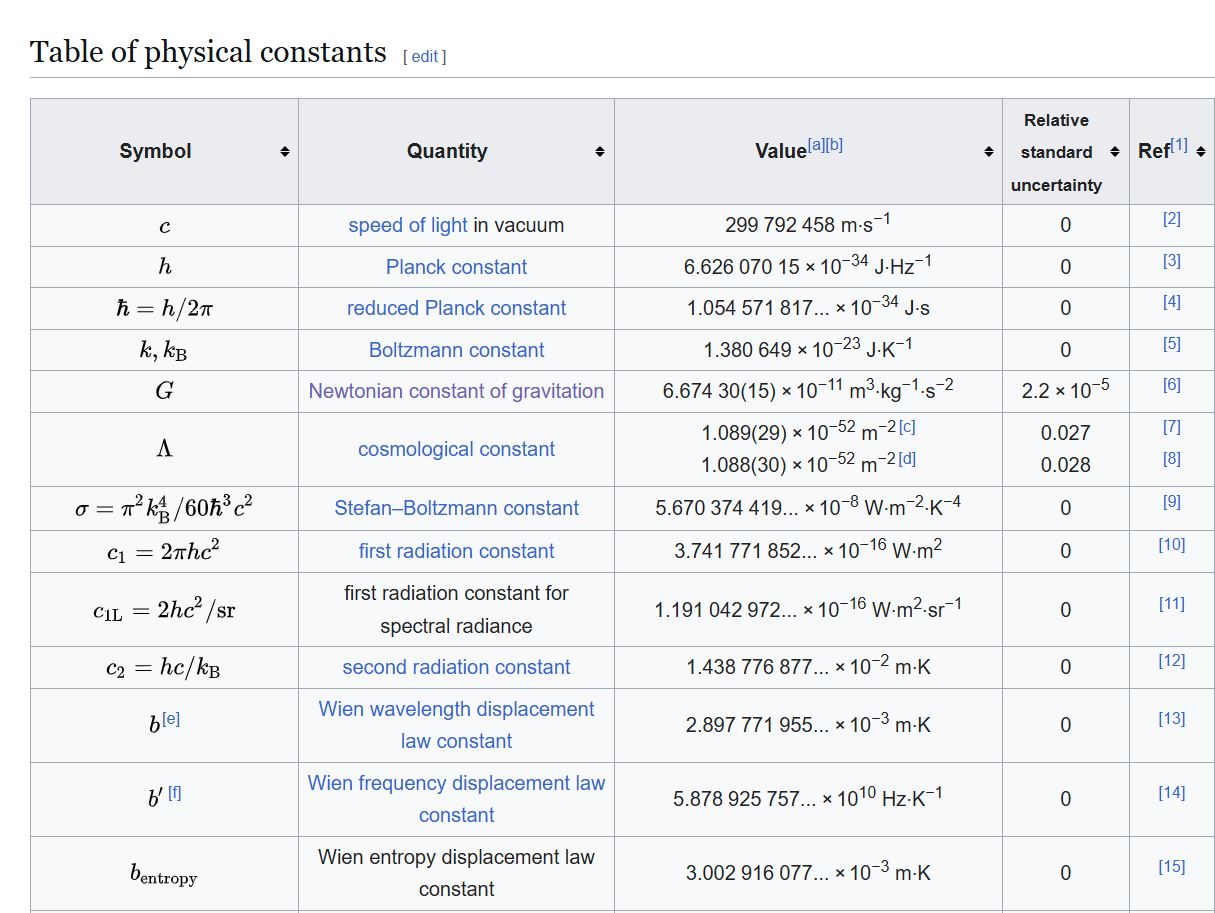1215x913 pixels.
Task: Open the first radiation constant article
Action: click(456, 551)
